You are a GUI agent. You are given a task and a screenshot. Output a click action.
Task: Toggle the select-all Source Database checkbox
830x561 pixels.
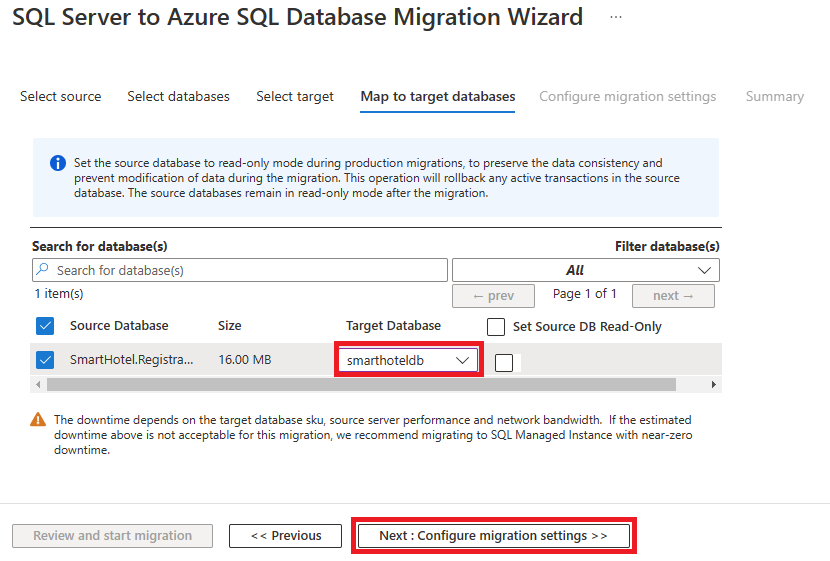click(45, 326)
